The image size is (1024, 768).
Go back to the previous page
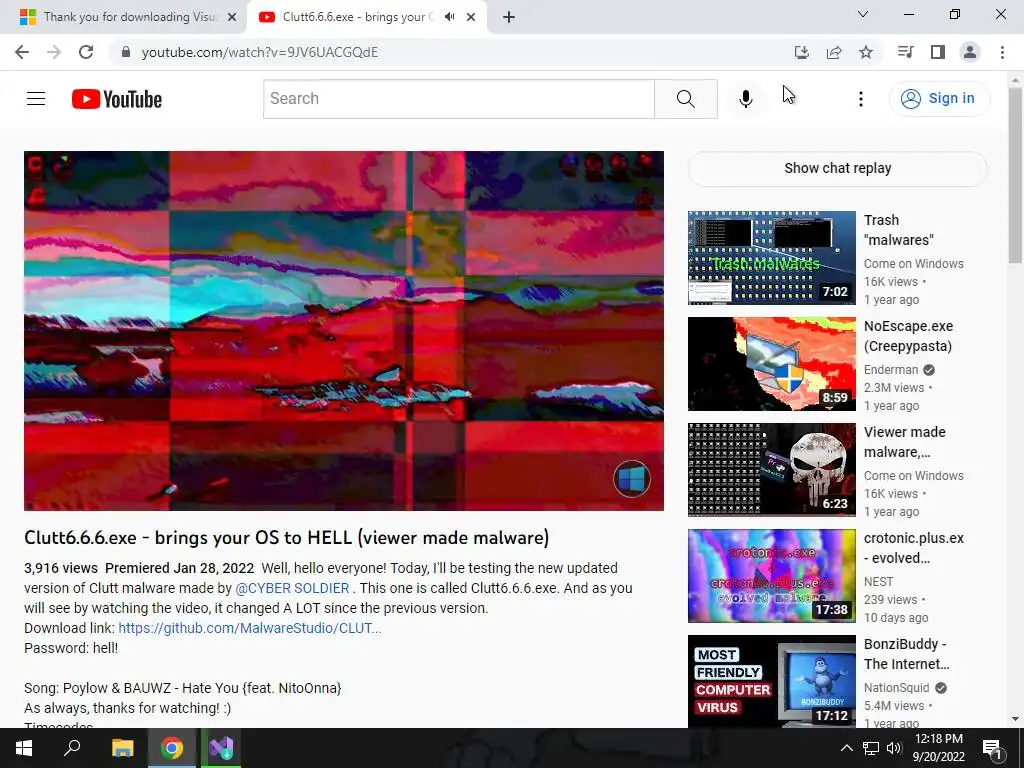pos(22,52)
